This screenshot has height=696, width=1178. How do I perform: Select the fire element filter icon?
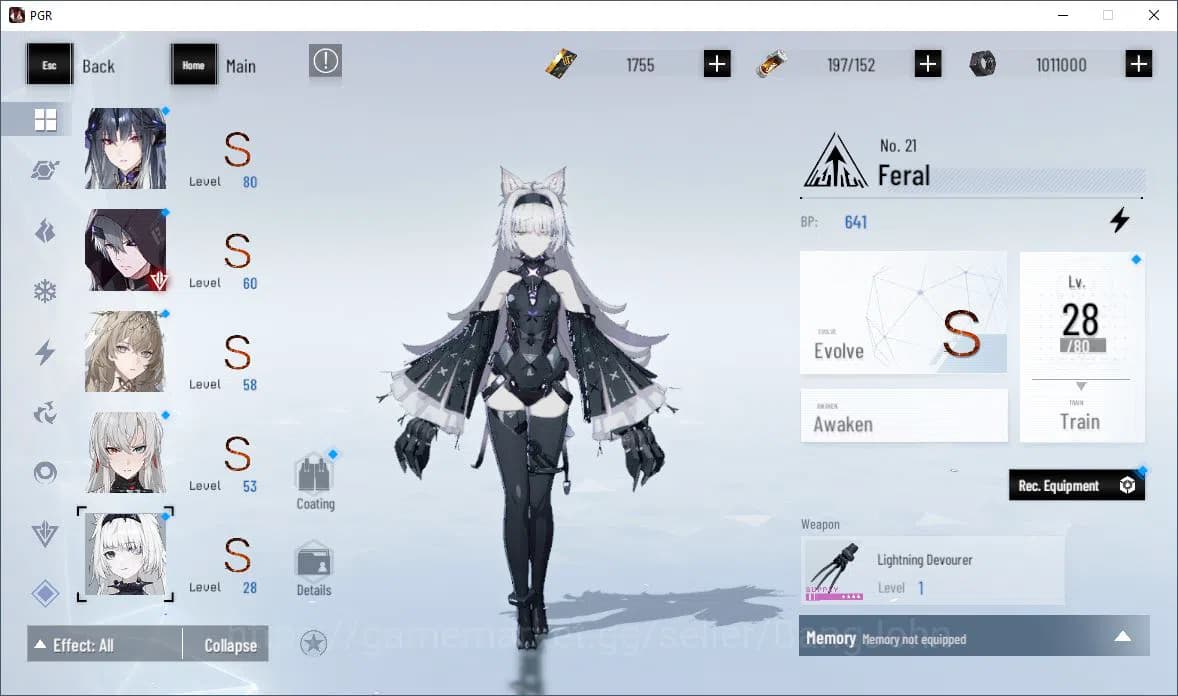pyautogui.click(x=45, y=232)
